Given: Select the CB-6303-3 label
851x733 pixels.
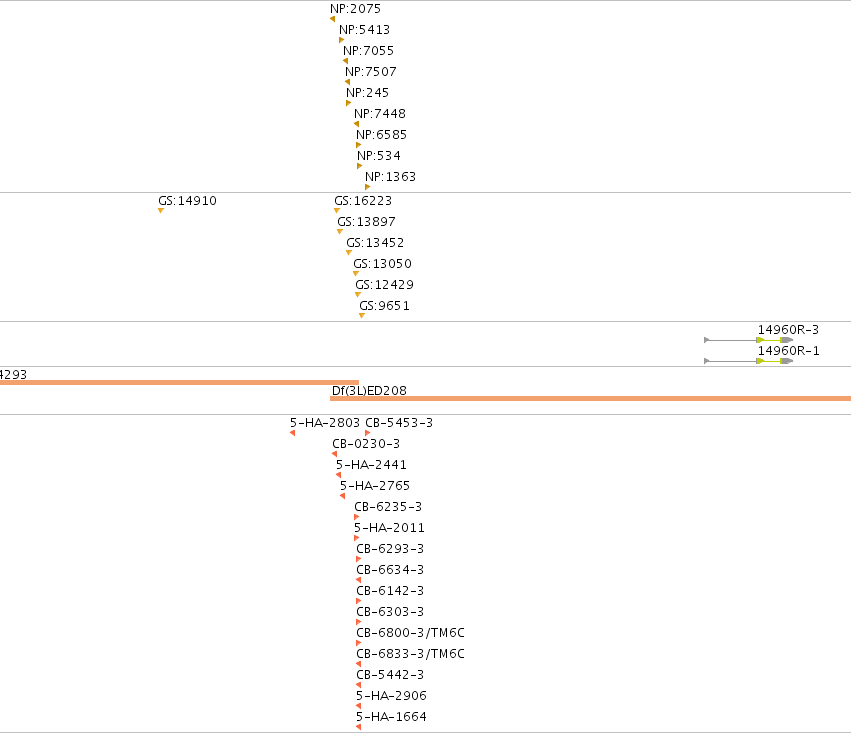Looking at the screenshot, I should [x=390, y=612].
